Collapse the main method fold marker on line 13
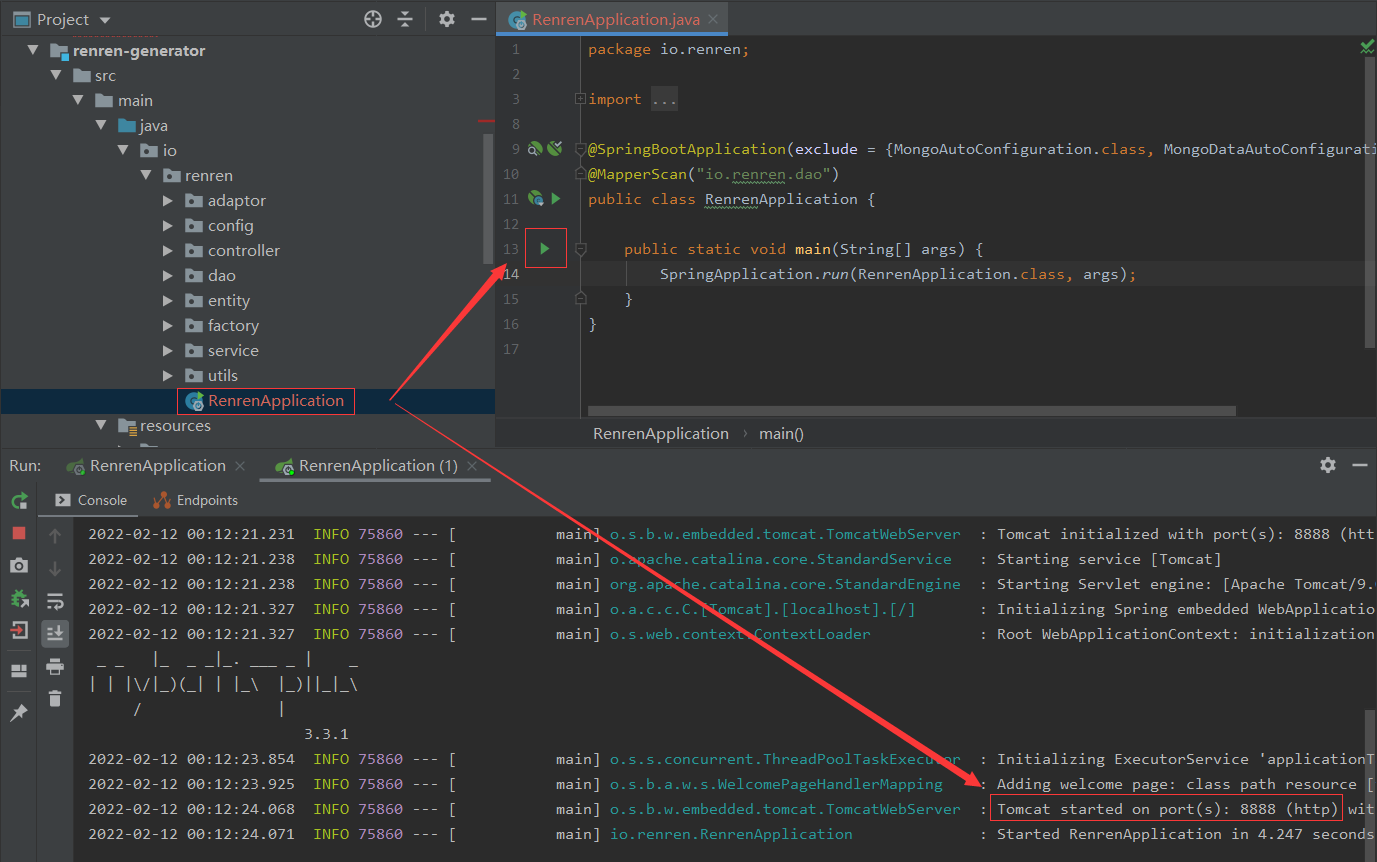 click(x=580, y=249)
